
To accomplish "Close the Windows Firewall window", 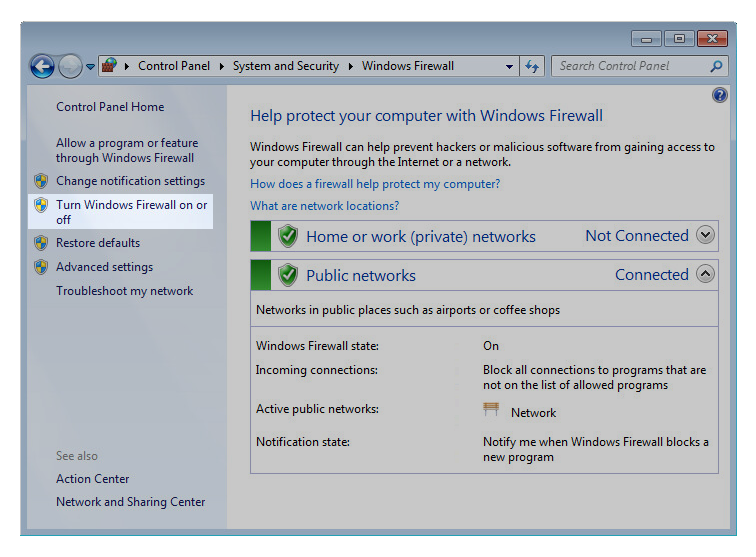I will tap(712, 39).
